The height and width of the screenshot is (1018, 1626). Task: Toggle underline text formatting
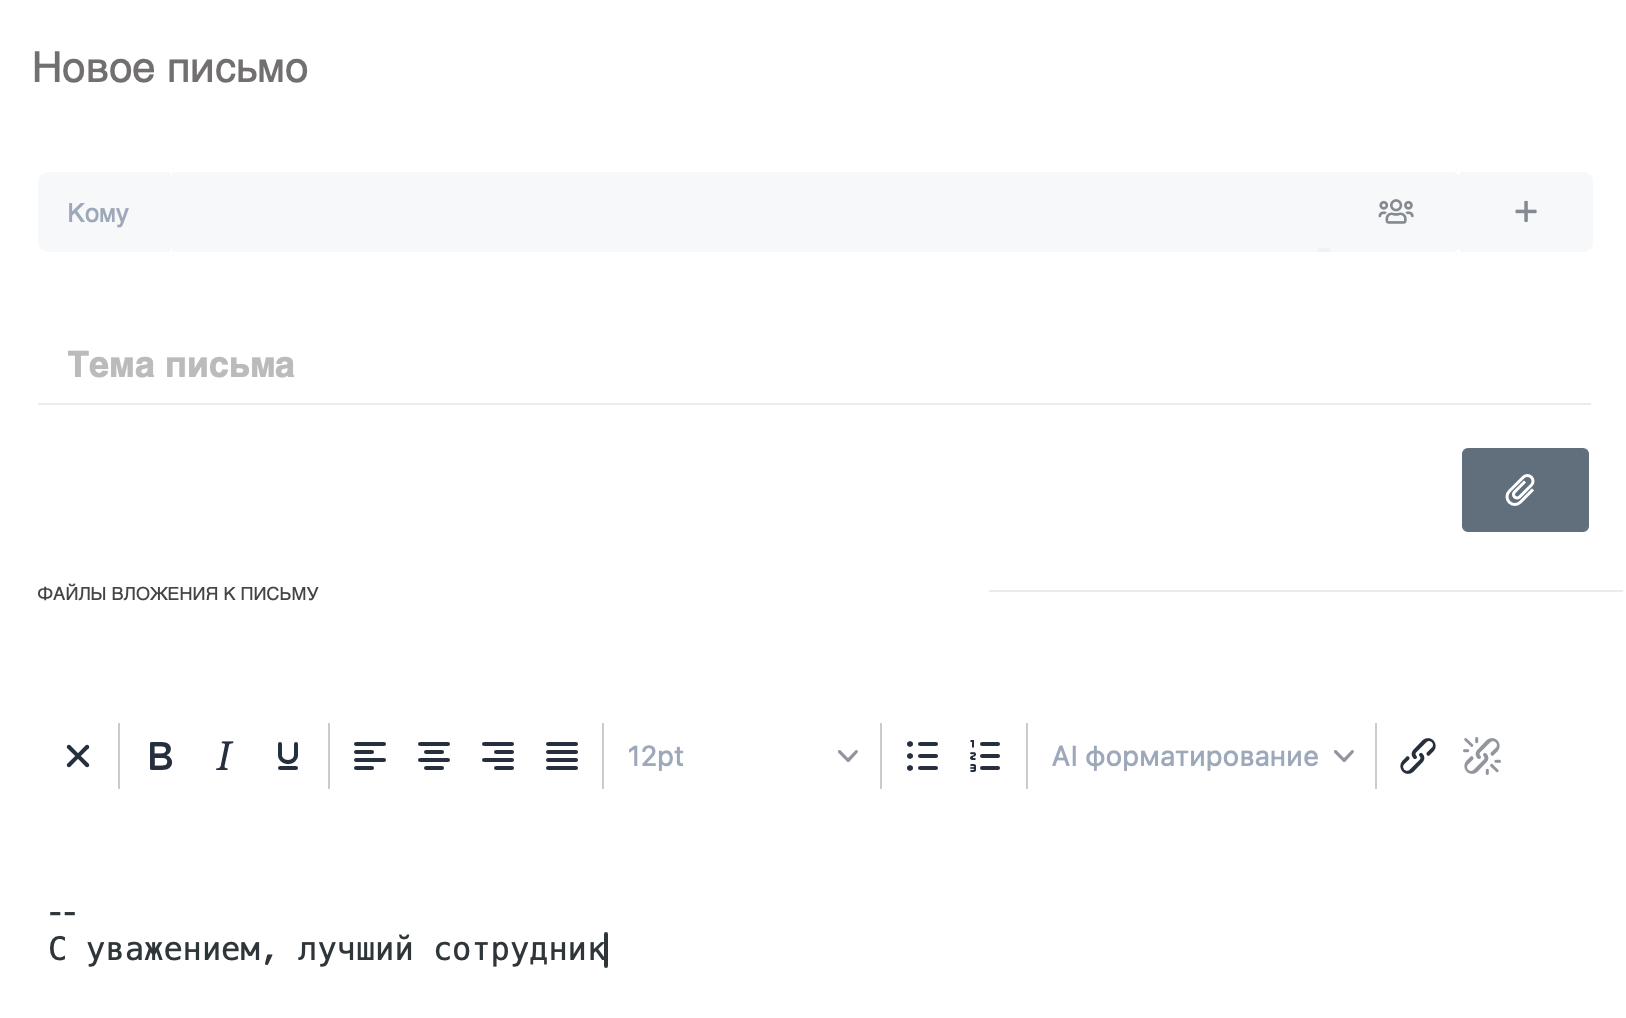coord(288,756)
